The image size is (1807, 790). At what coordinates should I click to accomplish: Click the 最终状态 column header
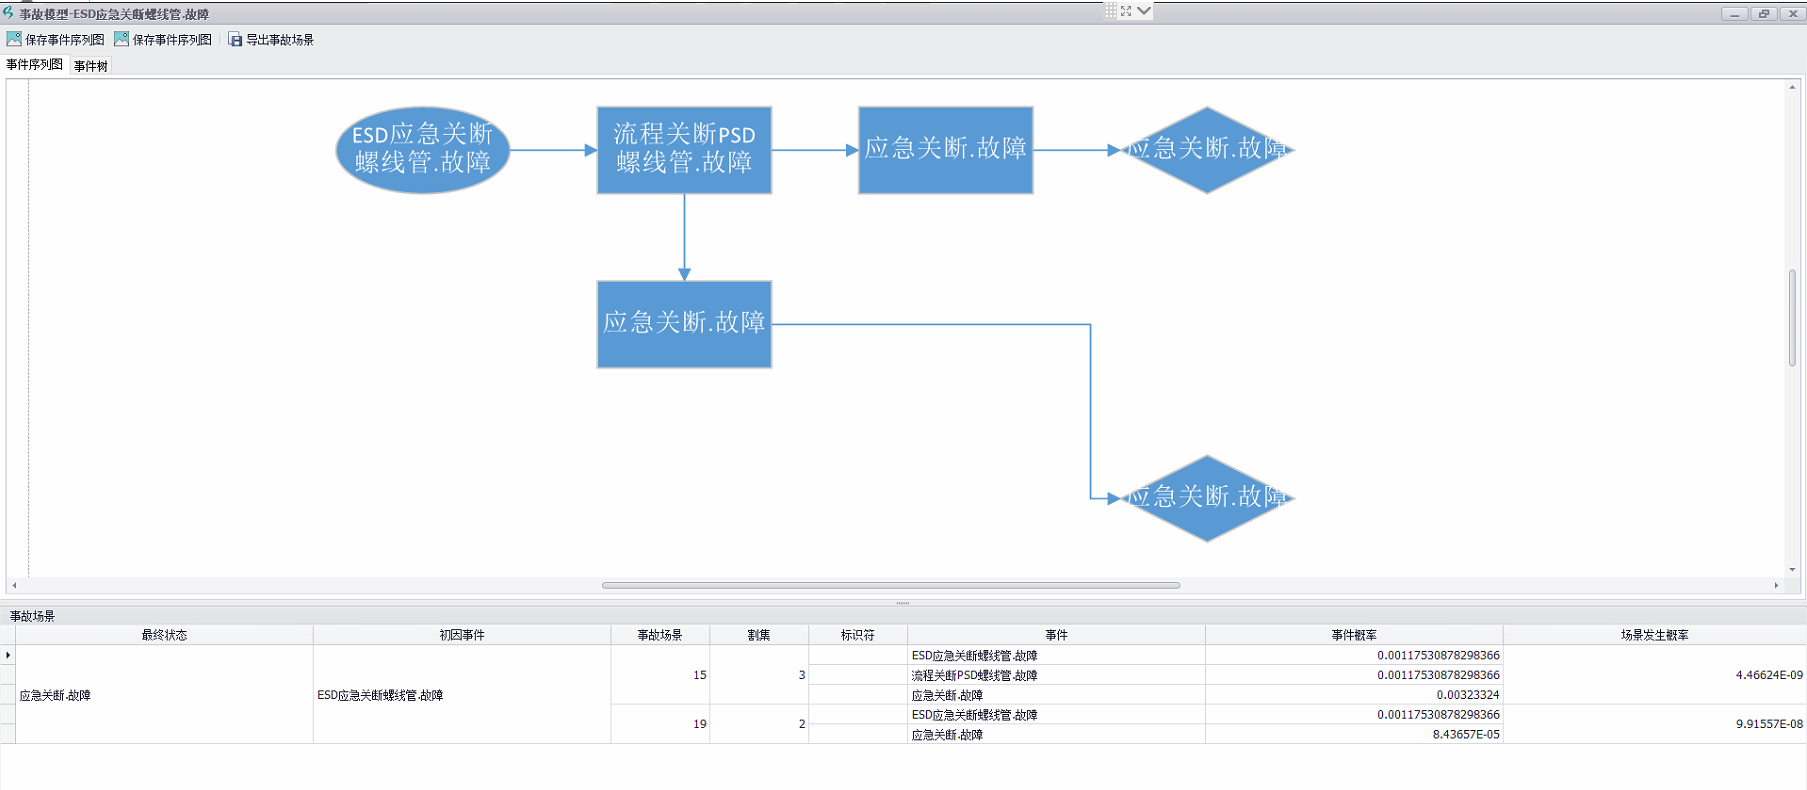164,635
